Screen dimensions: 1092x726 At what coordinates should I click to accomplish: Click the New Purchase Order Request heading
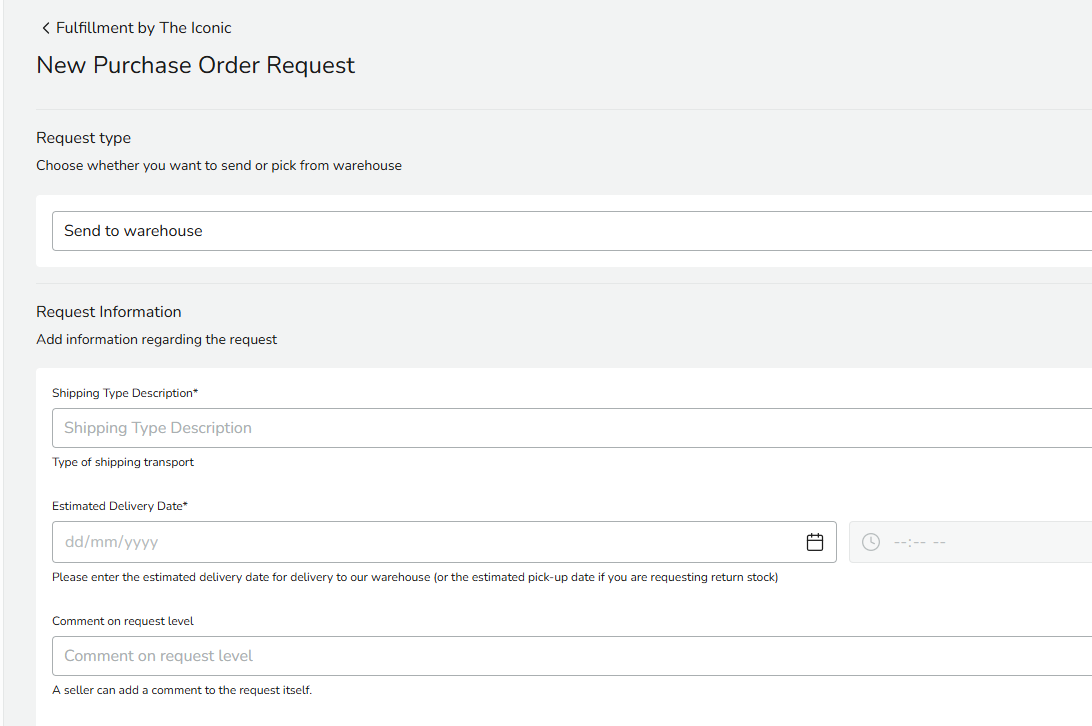pyautogui.click(x=196, y=65)
